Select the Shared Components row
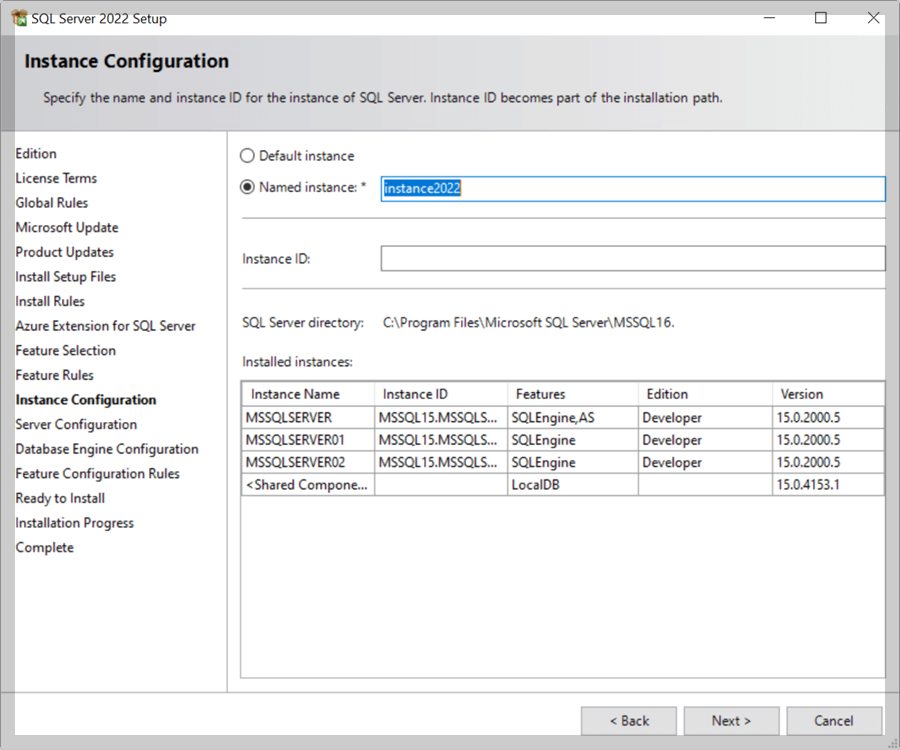900x750 pixels. pyautogui.click(x=562, y=485)
